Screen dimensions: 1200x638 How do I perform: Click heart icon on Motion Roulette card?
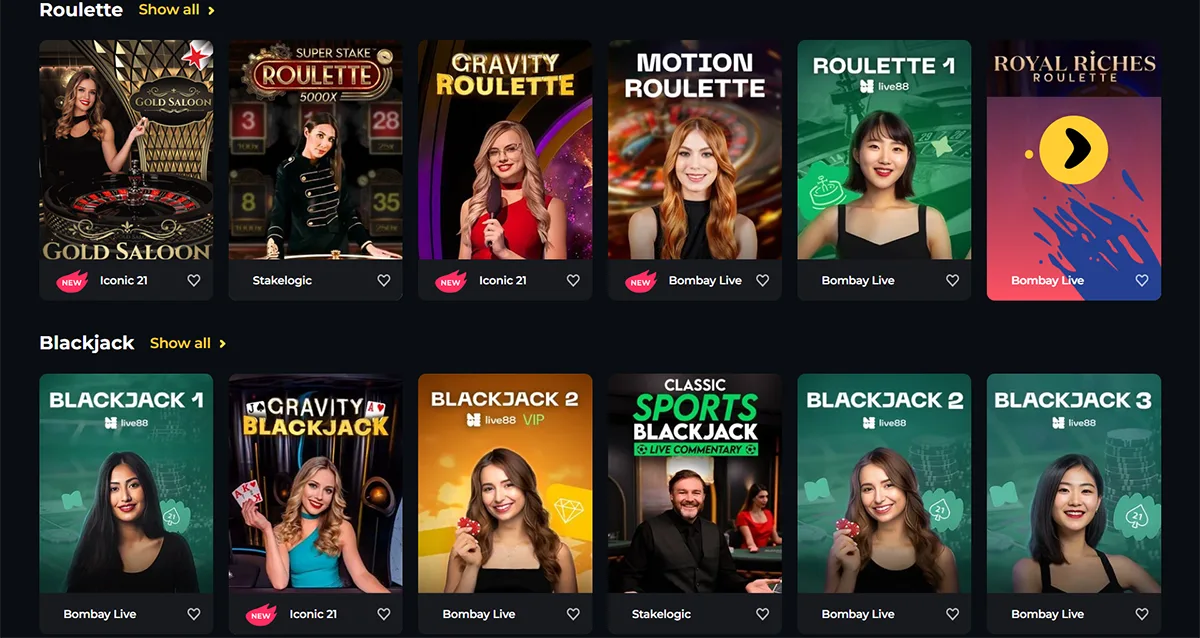[x=763, y=281]
